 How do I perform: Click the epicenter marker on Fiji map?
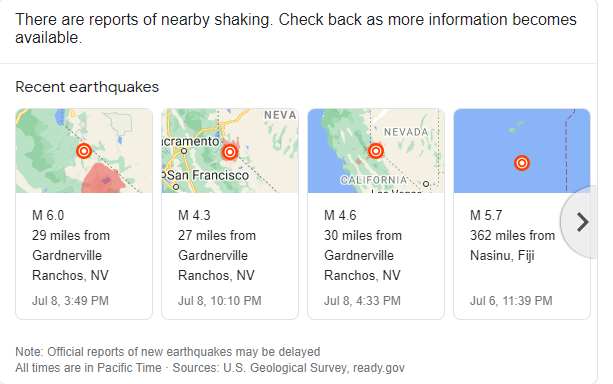pos(522,163)
